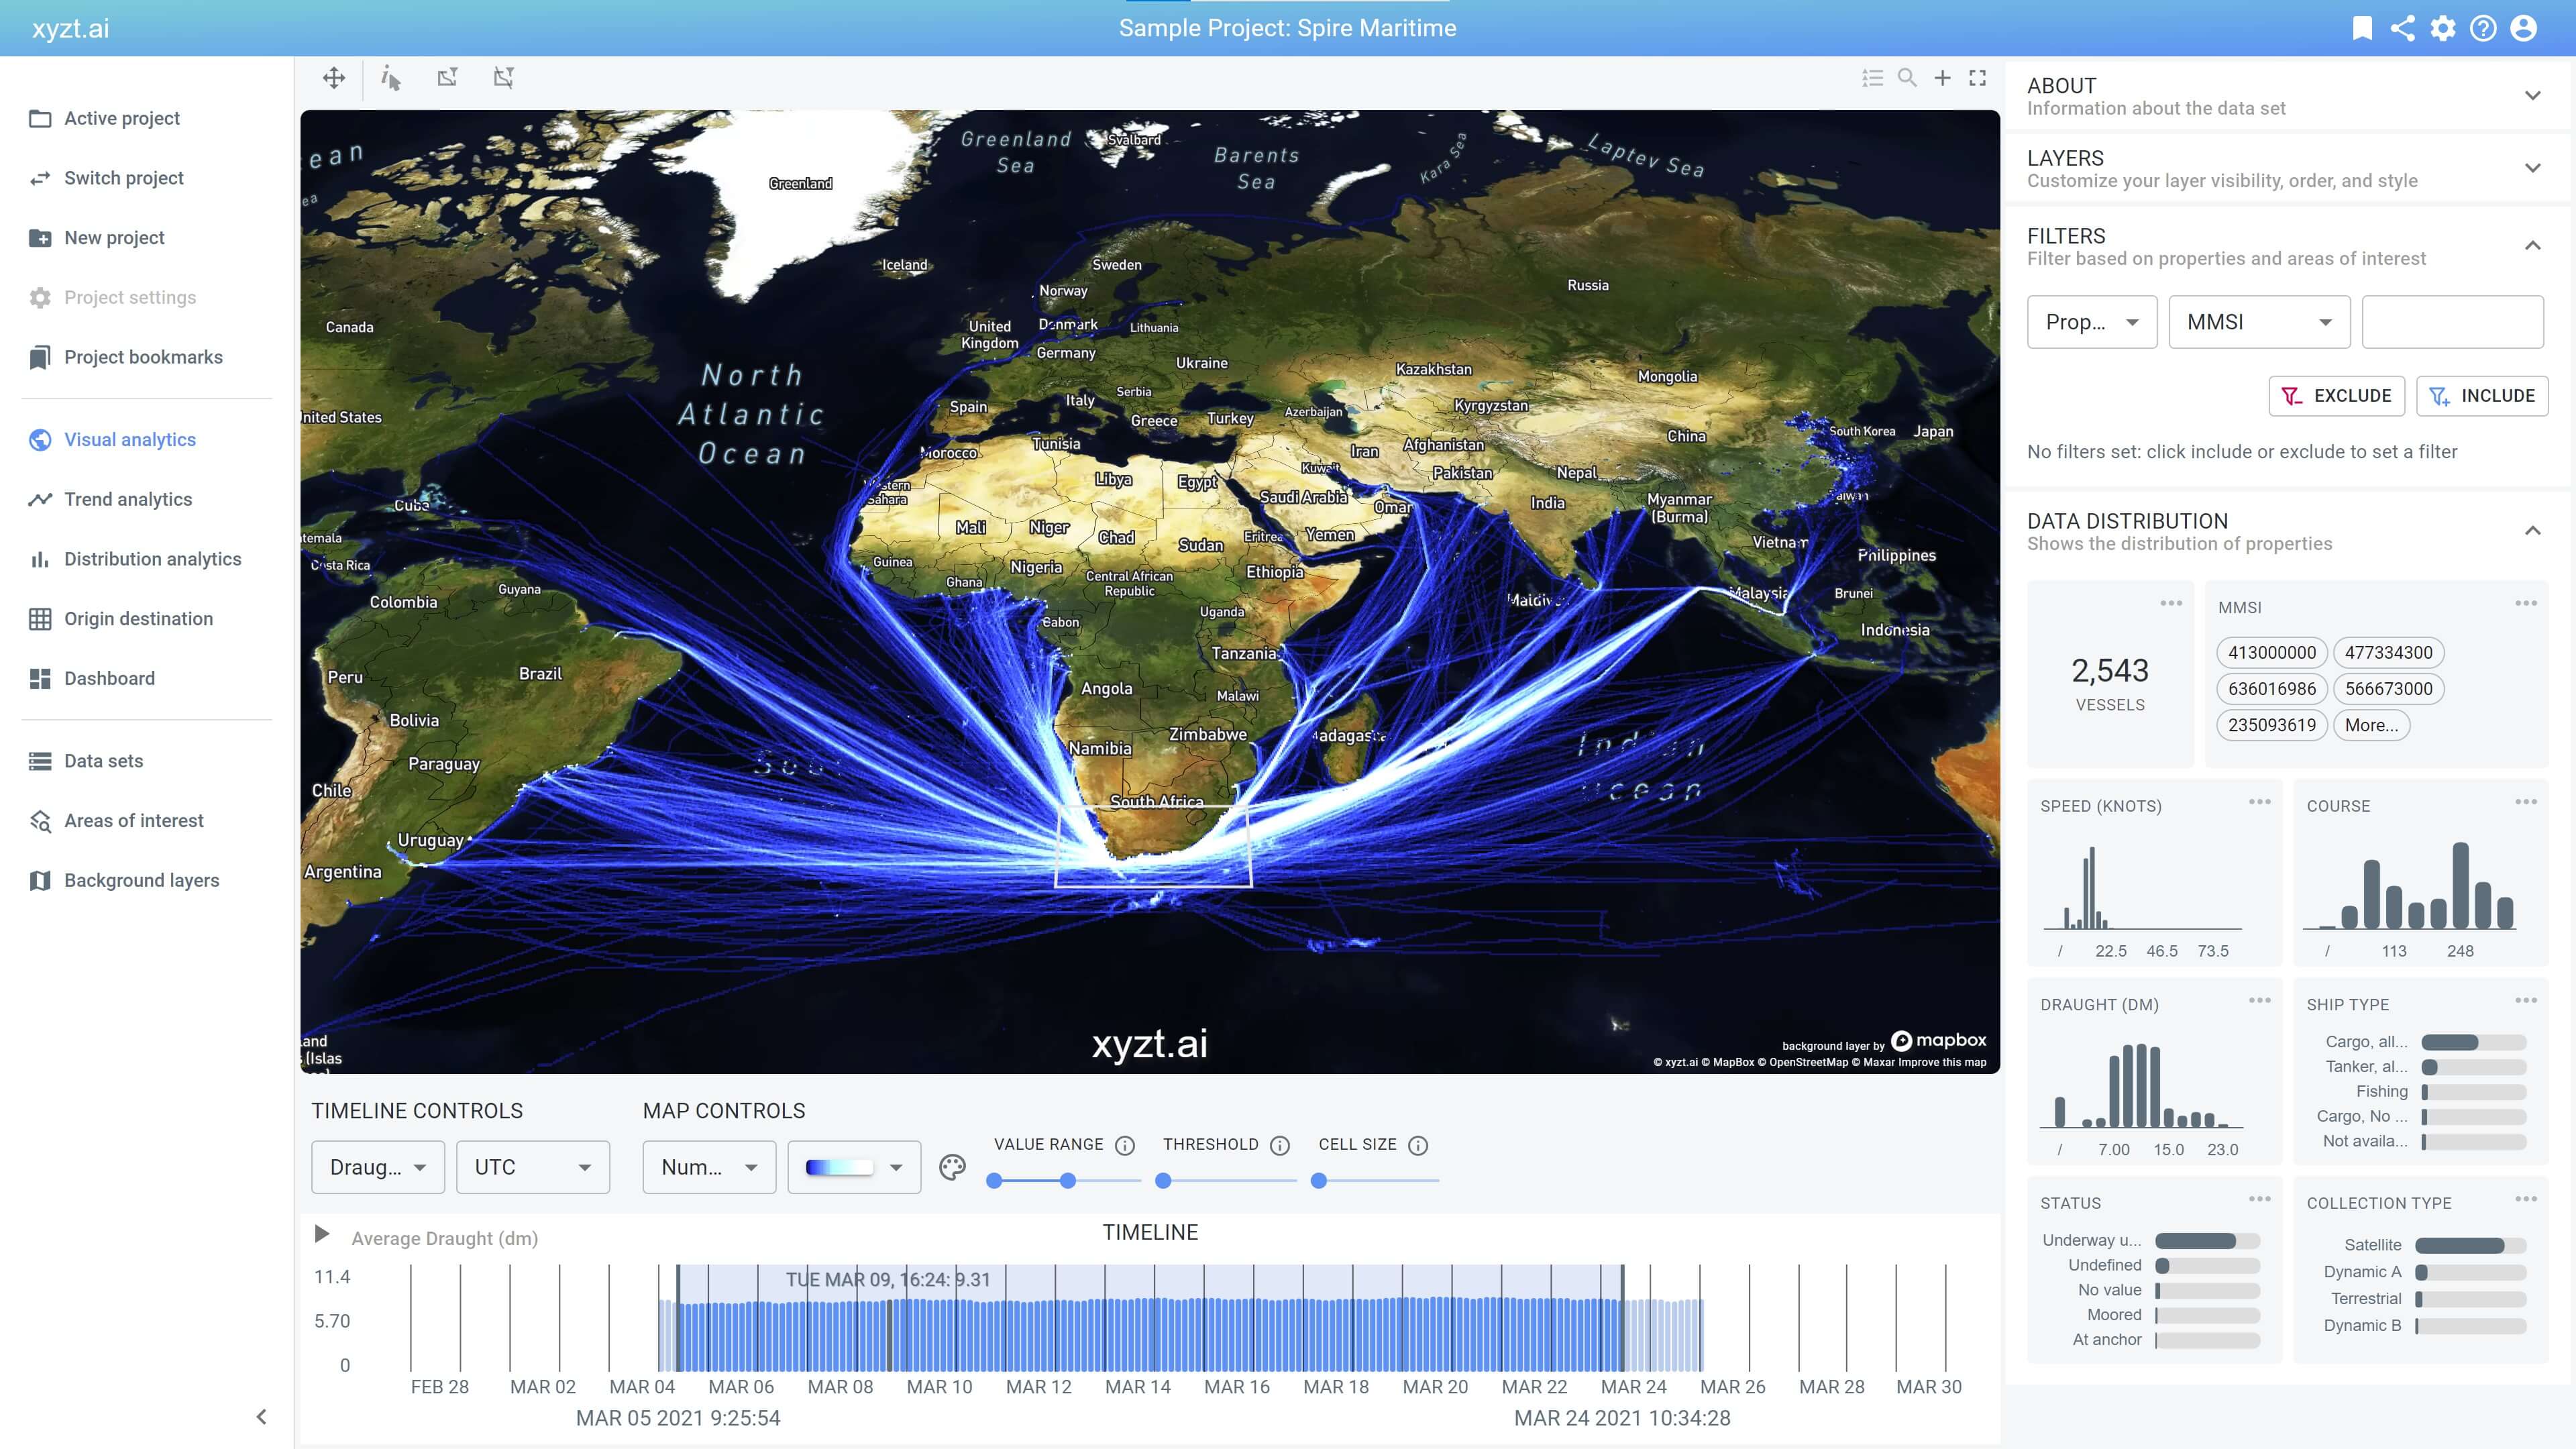Click the Threshold slider handle
The width and height of the screenshot is (2576, 1449).
click(1163, 1181)
